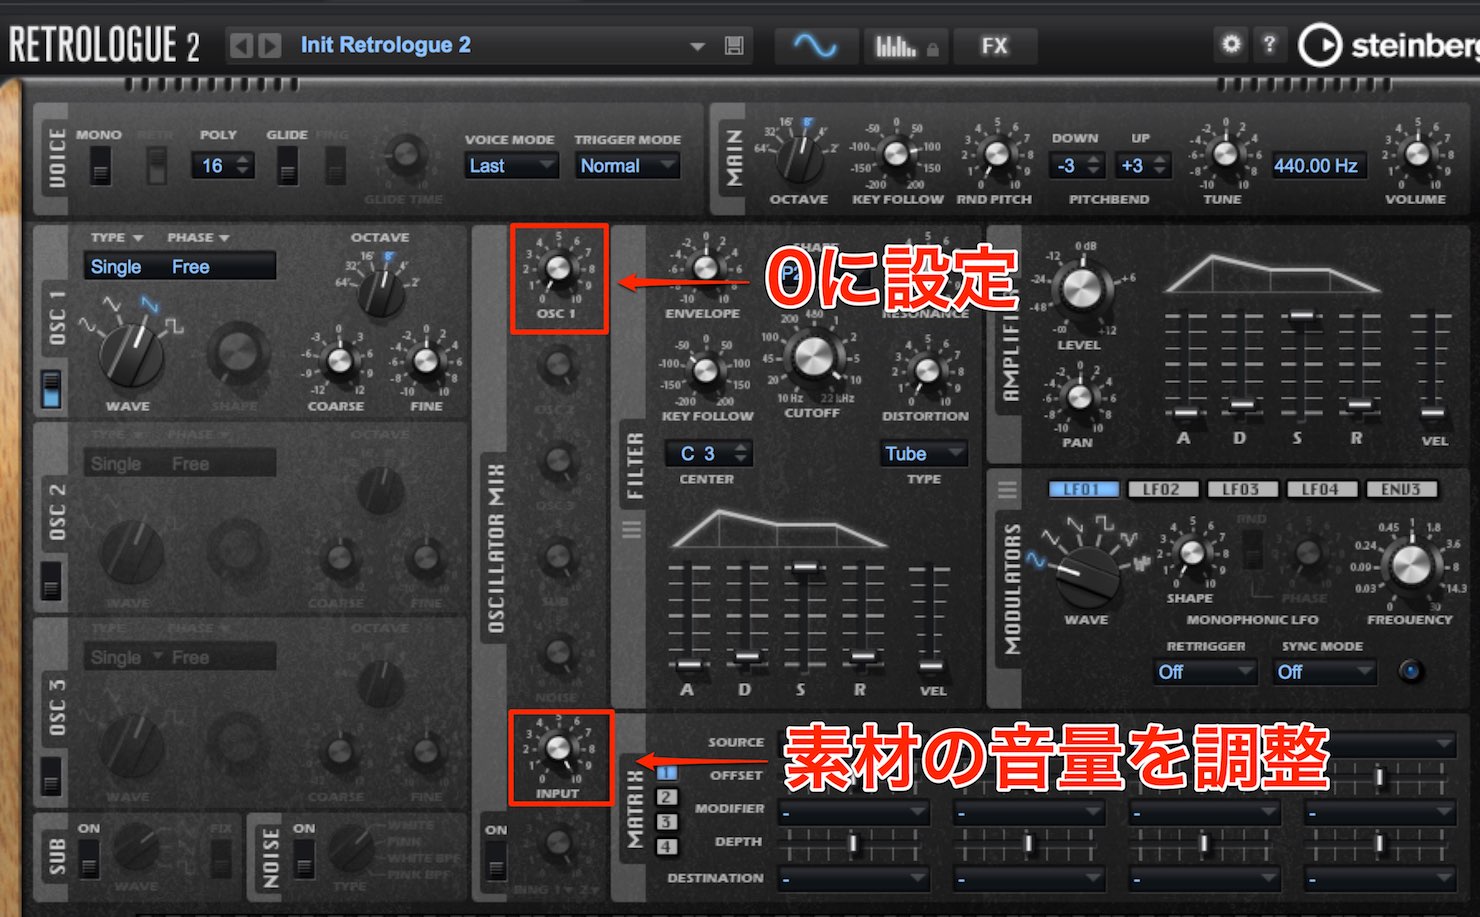Screen dimensions: 1480x917
Task: Open the arpeggiator page with the bars icon
Action: point(905,46)
